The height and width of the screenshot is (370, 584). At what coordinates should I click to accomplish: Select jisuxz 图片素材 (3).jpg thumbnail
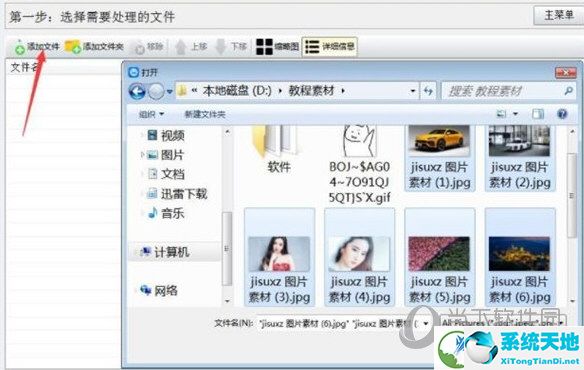279,257
